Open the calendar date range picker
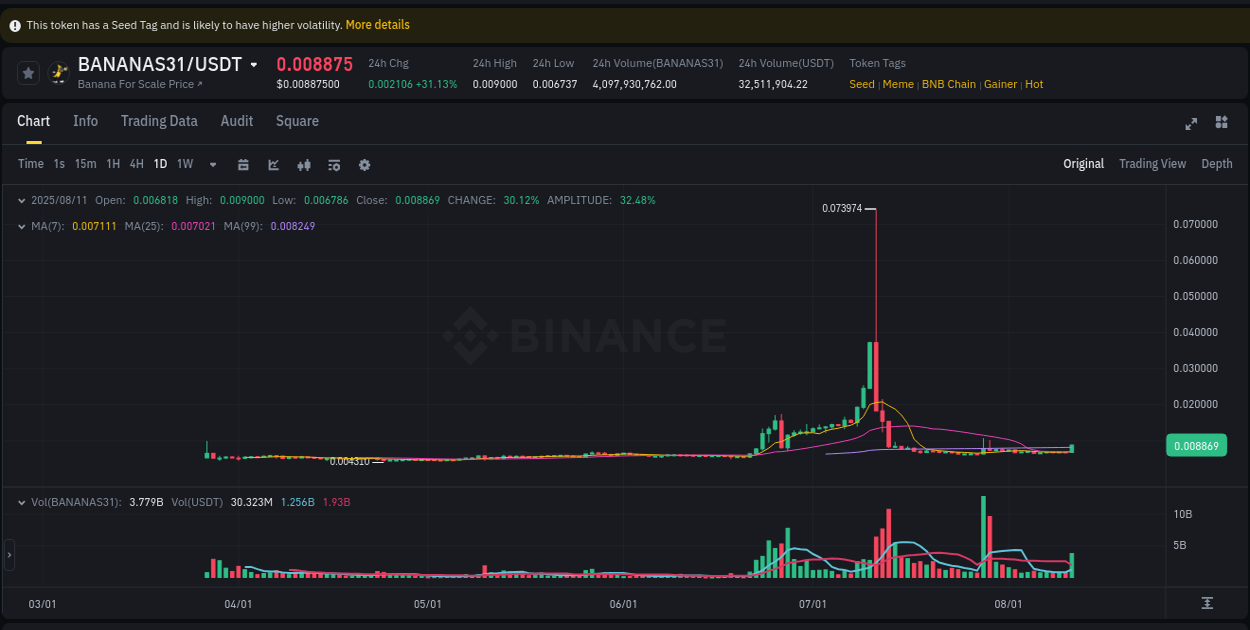Screen dimensions: 1250x630 tap(243, 163)
